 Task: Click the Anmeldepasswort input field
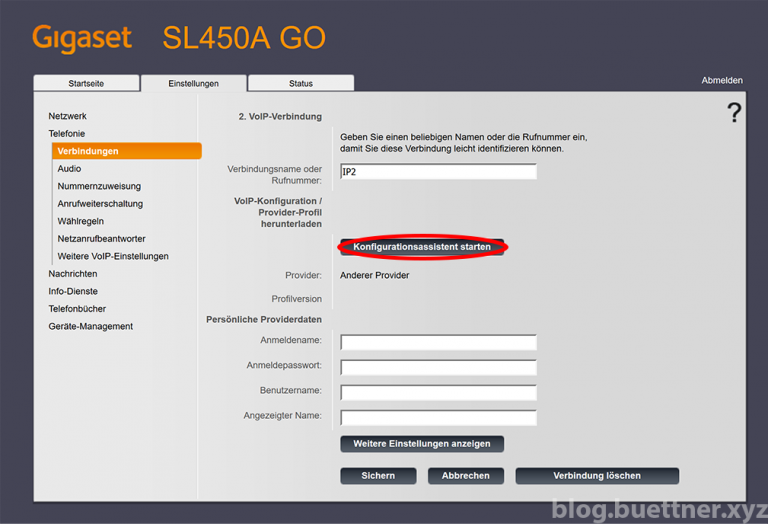438,367
